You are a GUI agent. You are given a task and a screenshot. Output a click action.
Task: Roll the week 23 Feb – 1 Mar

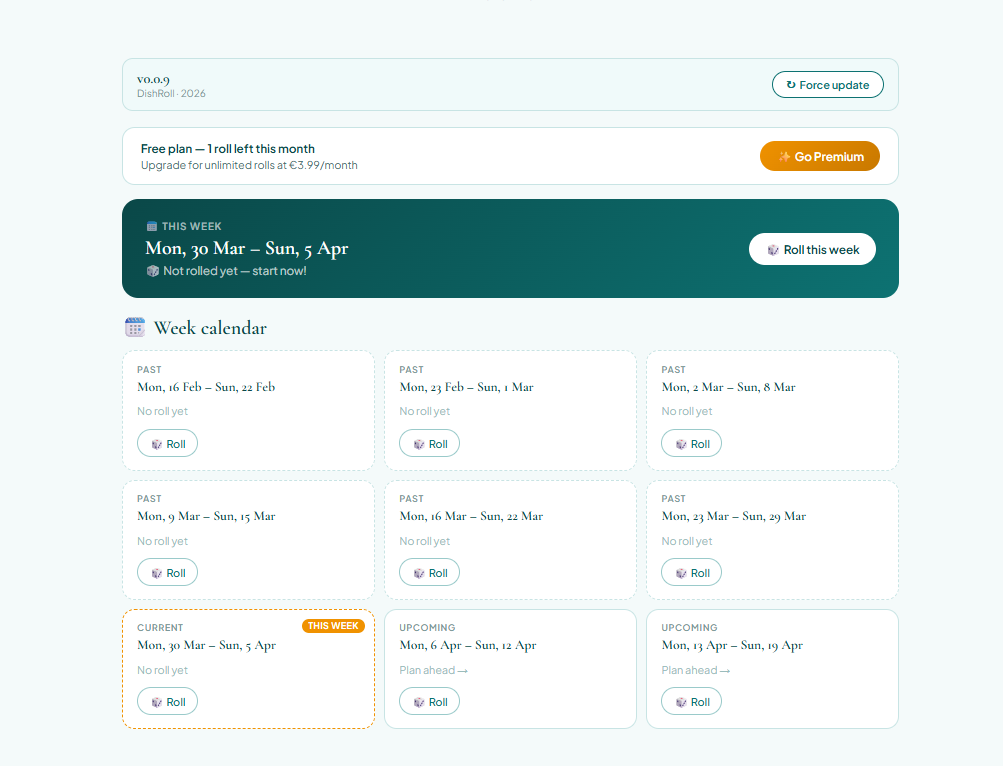(x=429, y=443)
